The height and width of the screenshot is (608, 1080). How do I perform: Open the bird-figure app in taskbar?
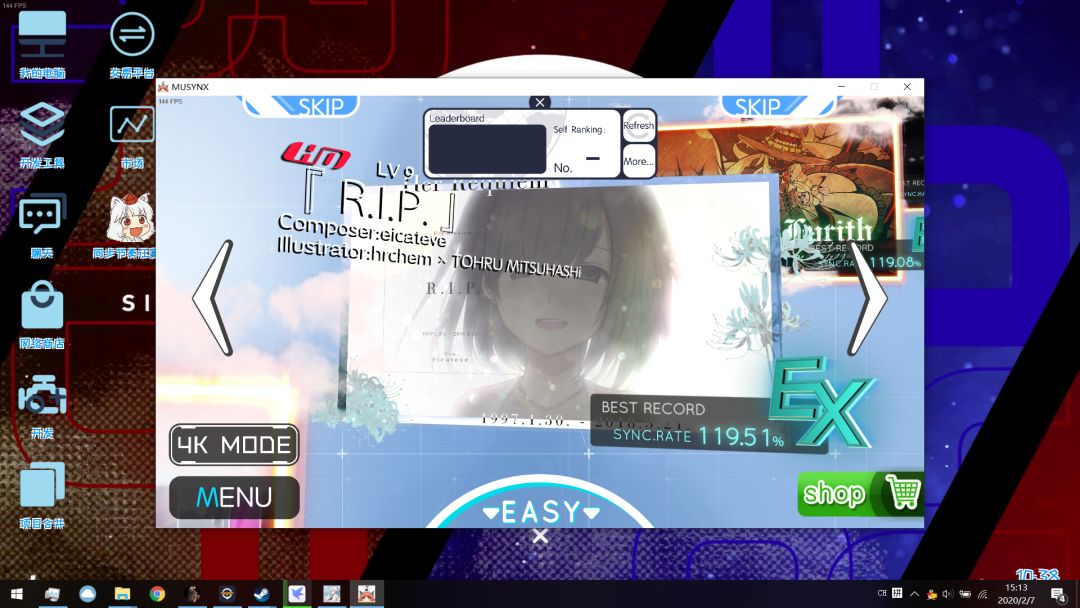[x=193, y=594]
